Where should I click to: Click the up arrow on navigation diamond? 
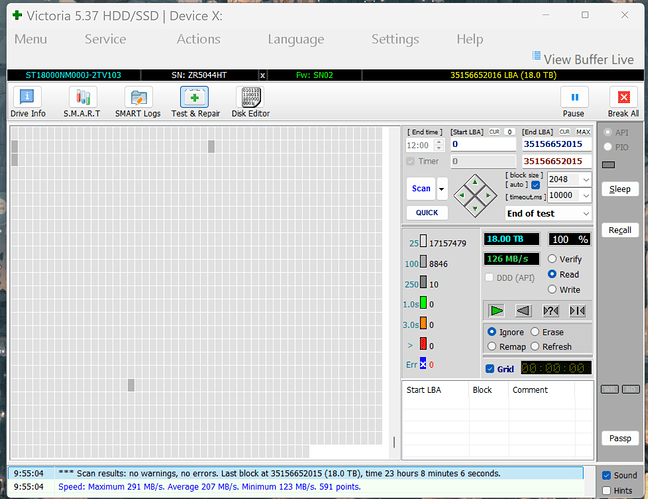(x=475, y=182)
